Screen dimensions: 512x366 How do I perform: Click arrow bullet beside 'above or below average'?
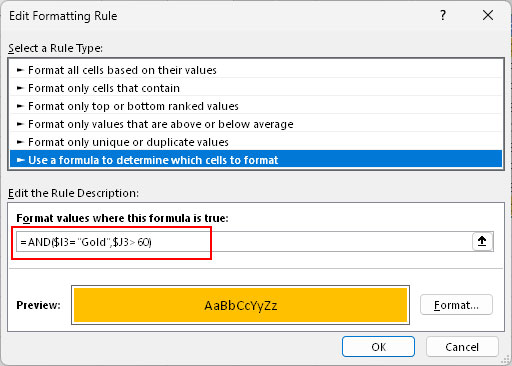pos(20,124)
